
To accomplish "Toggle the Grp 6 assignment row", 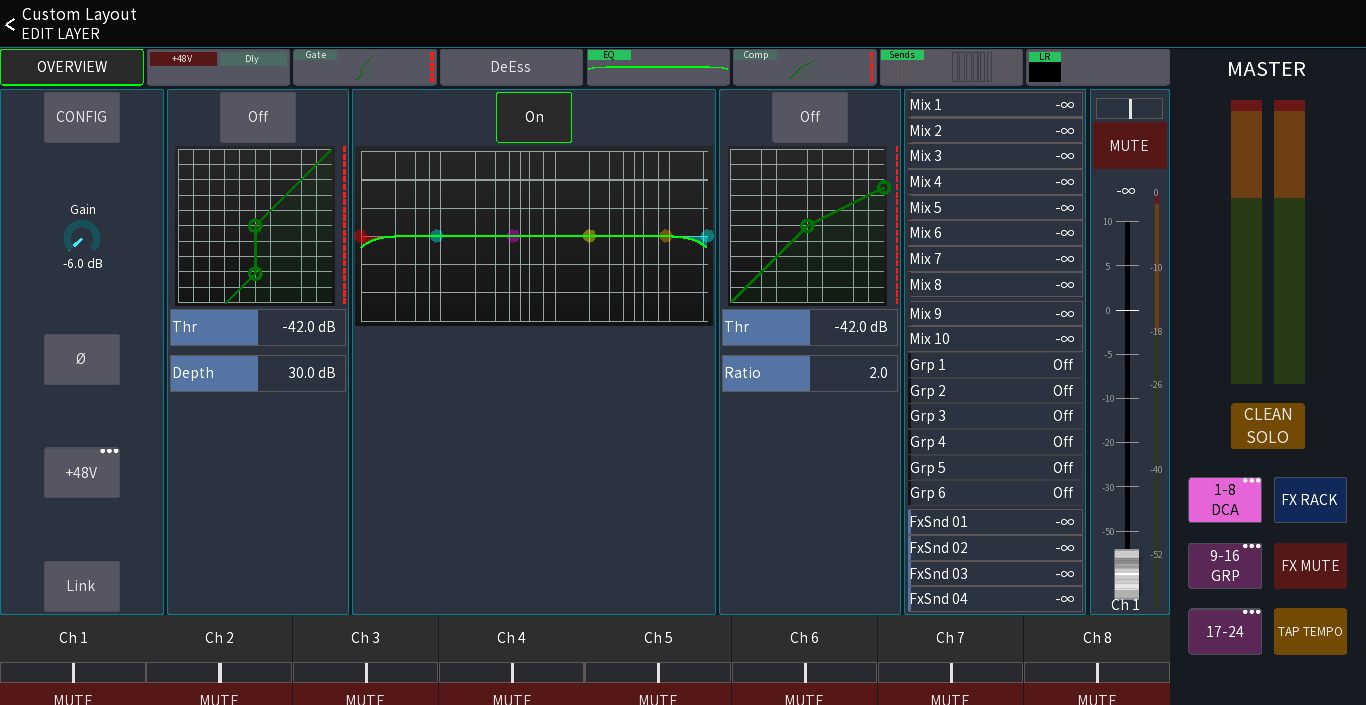I will (x=994, y=493).
